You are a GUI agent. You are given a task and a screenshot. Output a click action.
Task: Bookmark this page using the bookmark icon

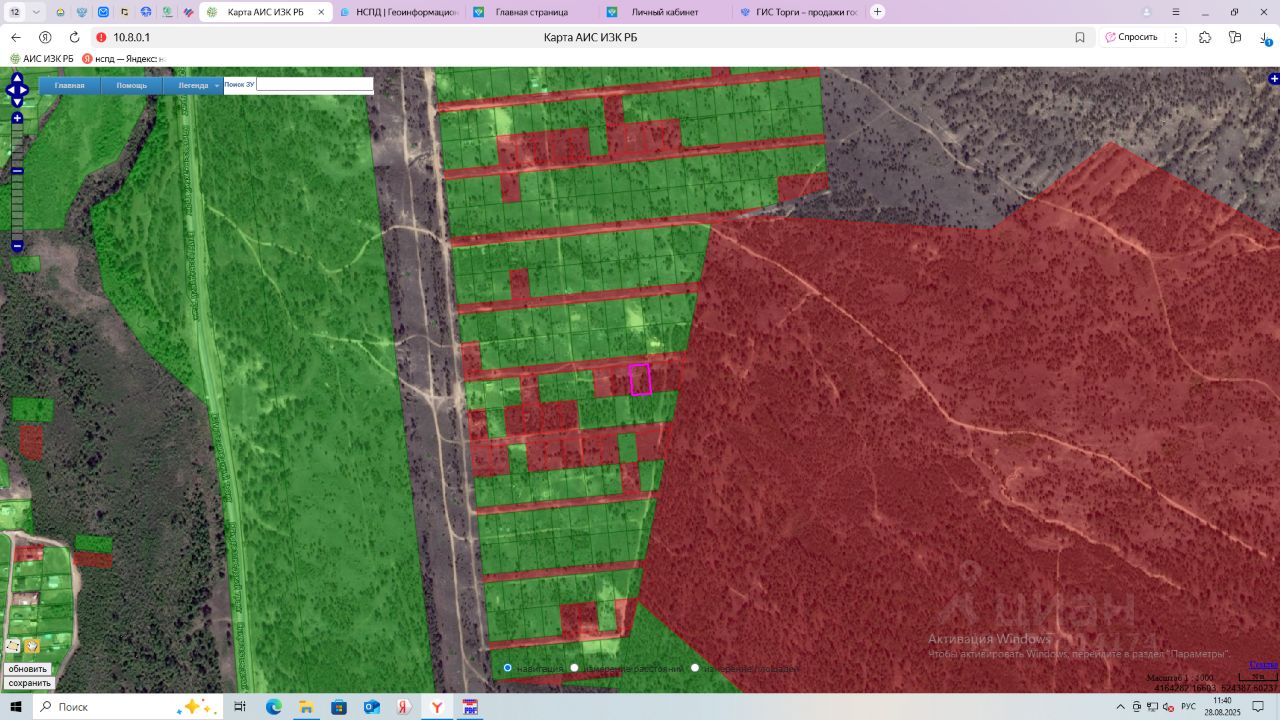[x=1080, y=37]
